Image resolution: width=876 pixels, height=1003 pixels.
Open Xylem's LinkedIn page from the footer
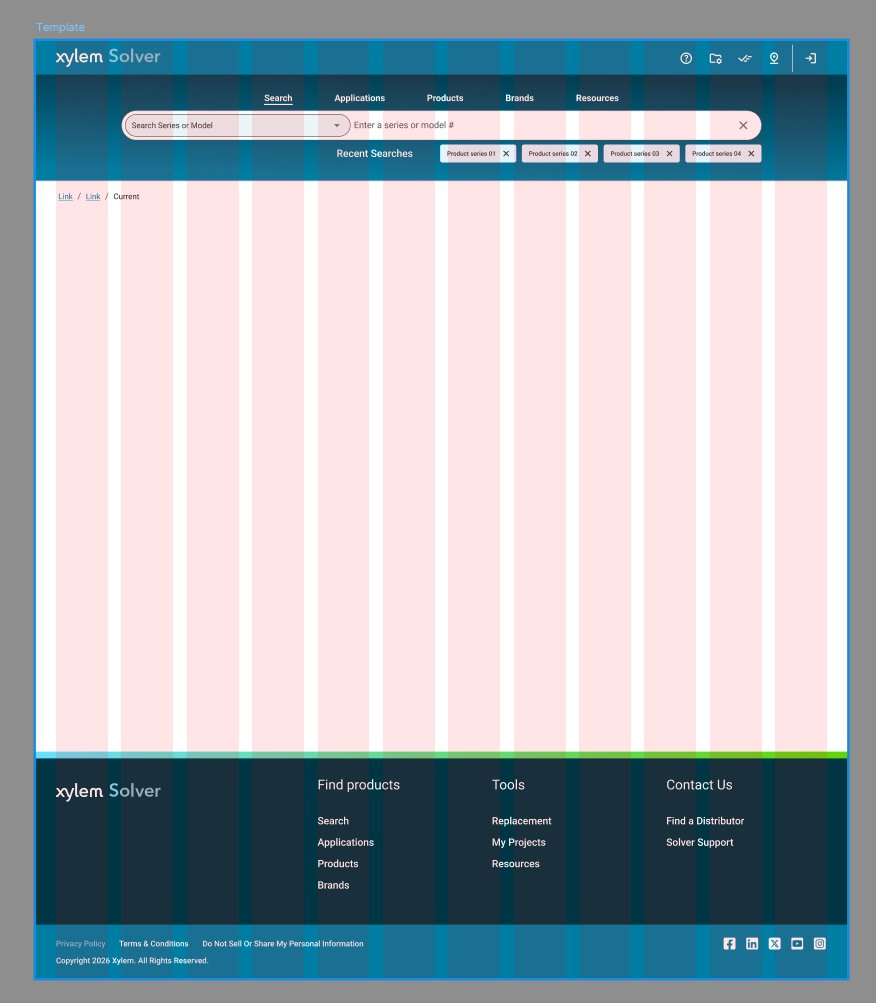tap(751, 943)
